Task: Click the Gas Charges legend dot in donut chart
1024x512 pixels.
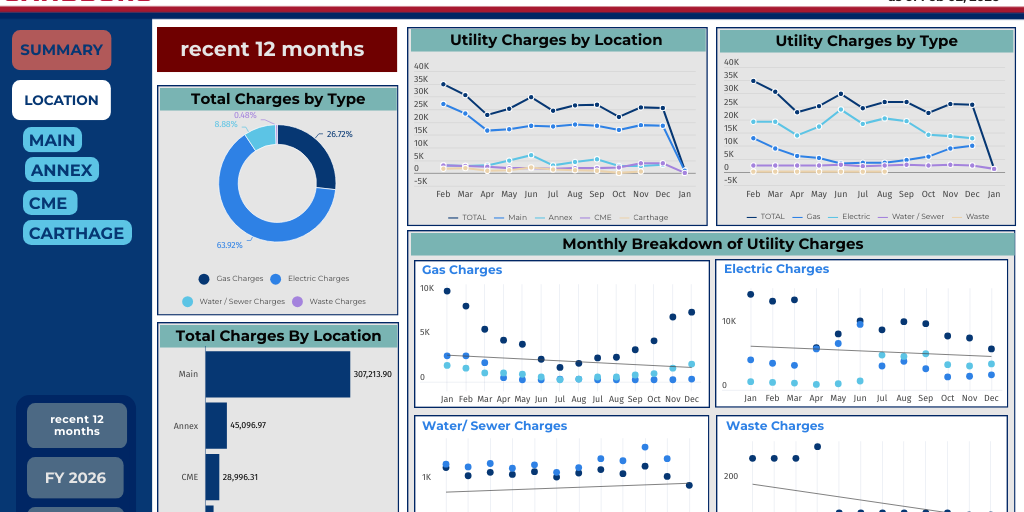Action: click(x=204, y=279)
